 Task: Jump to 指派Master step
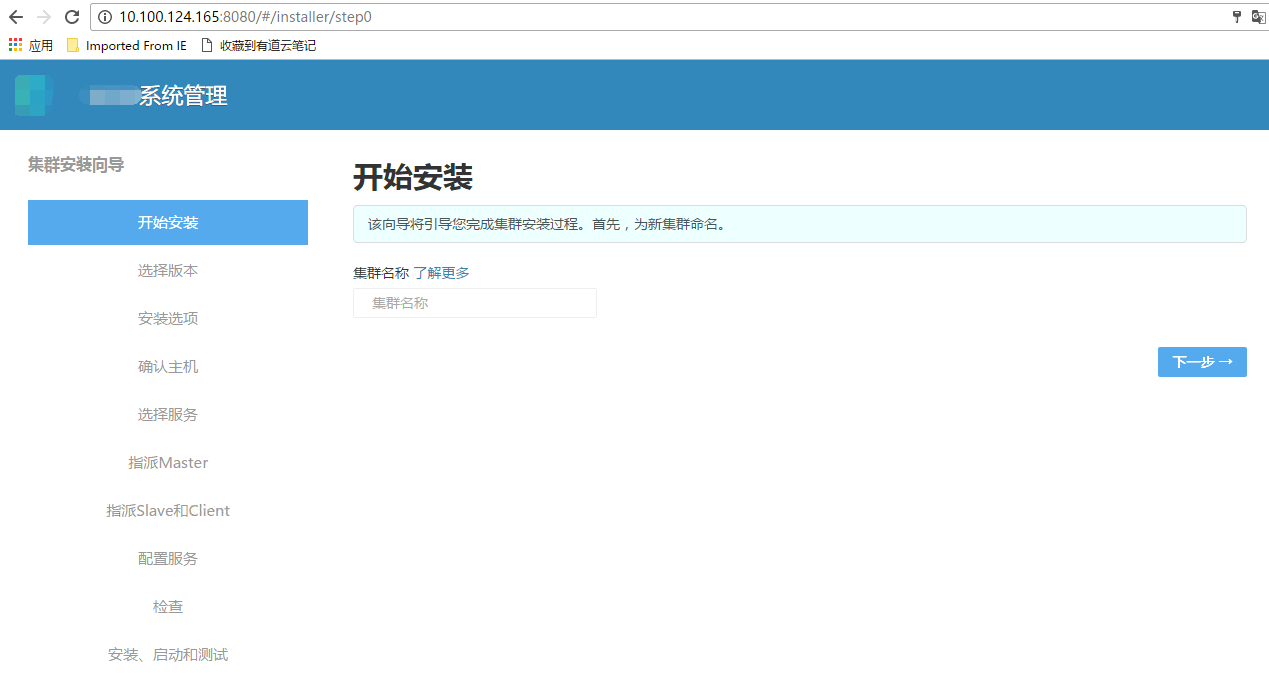pos(168,463)
